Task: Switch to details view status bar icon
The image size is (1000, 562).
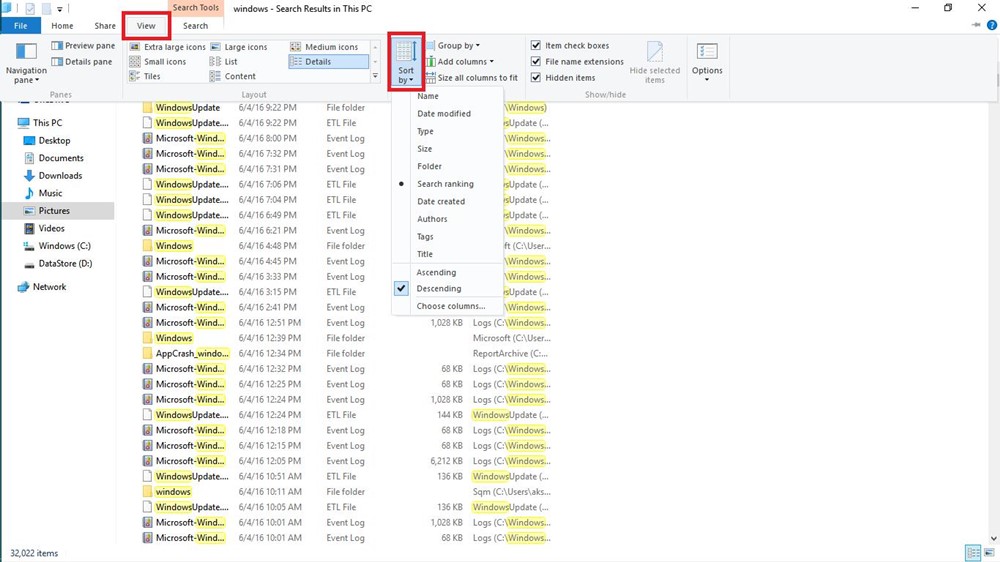Action: pos(973,553)
